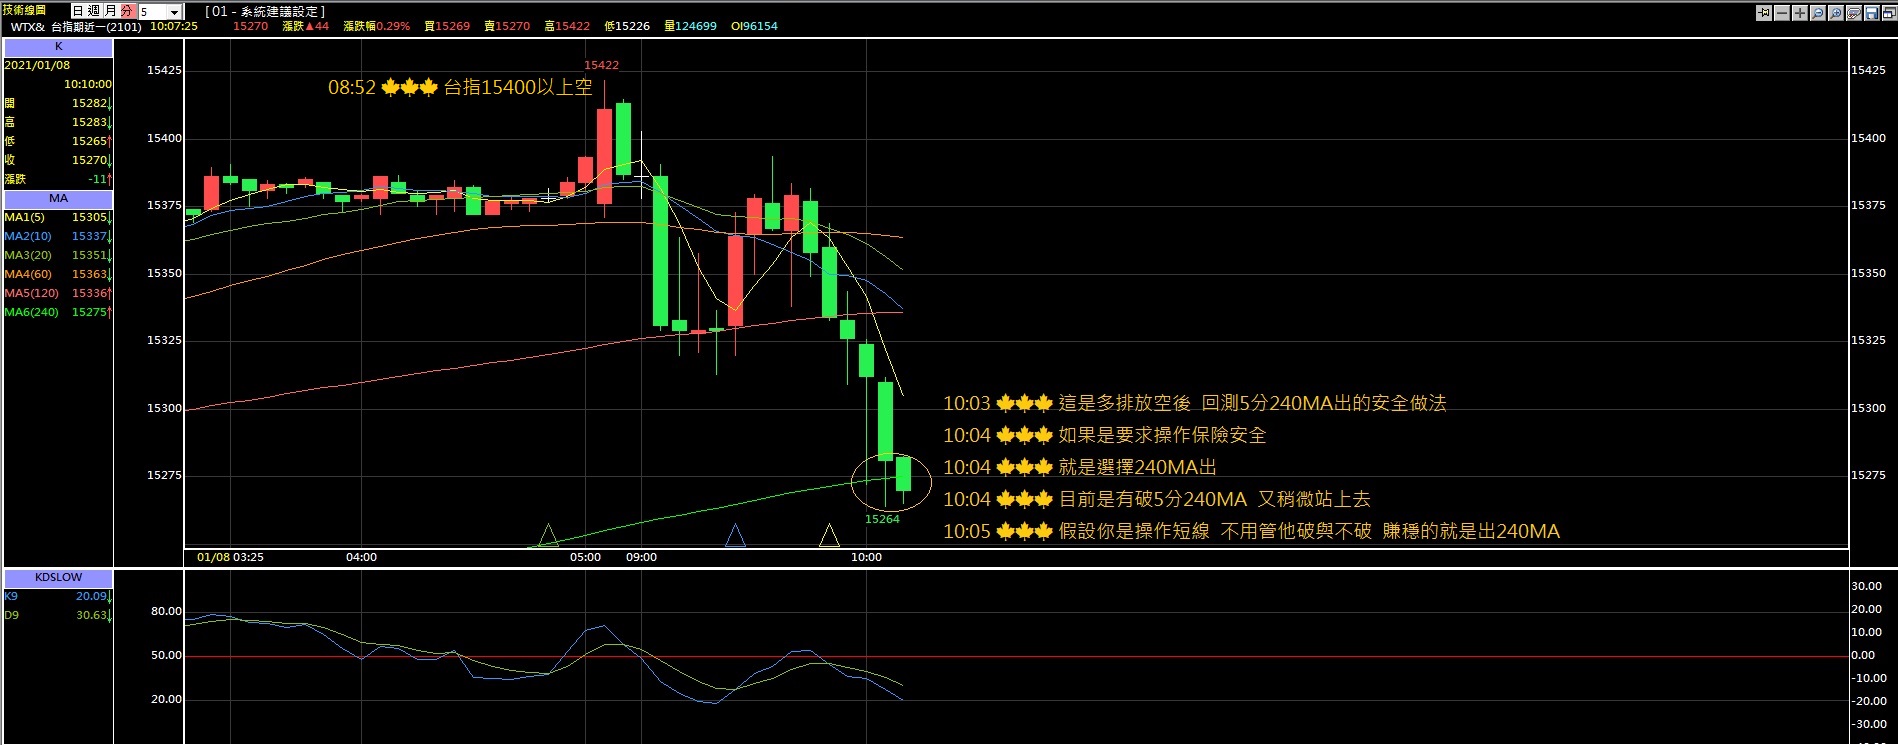Click the D9 value row

pyautogui.click(x=58, y=615)
